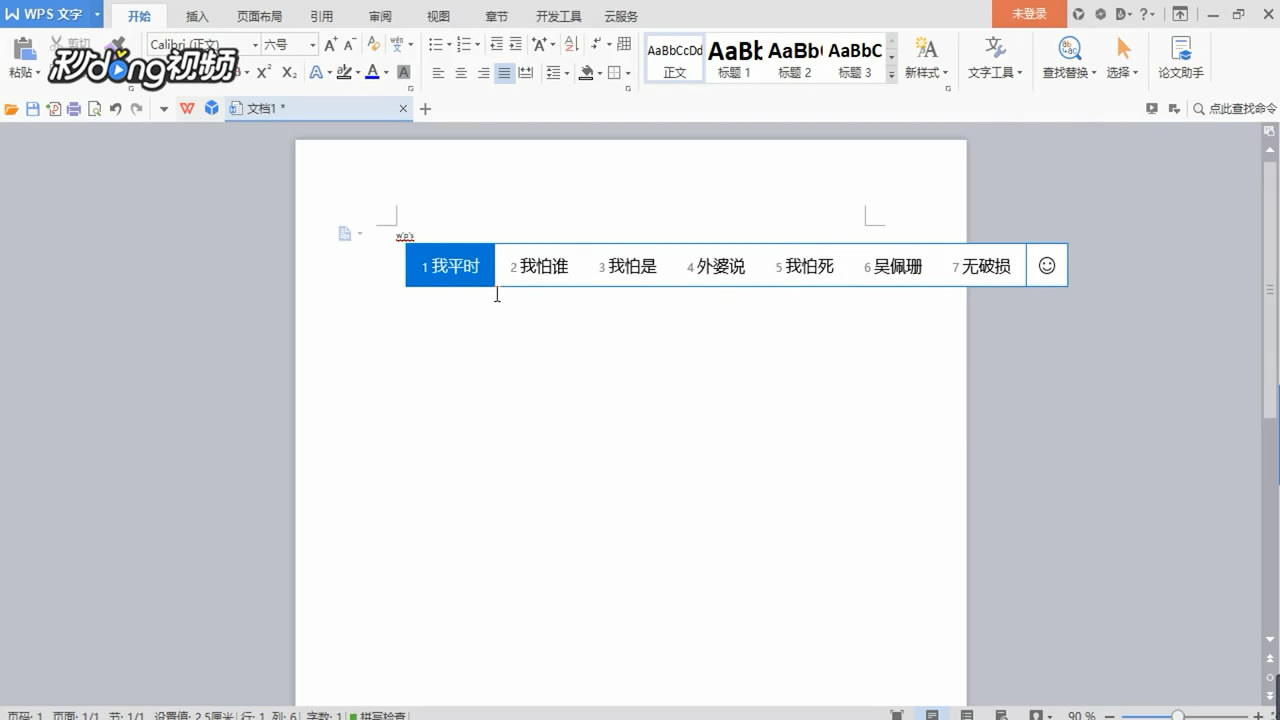Viewport: 1280px width, 720px height.
Task: Click the Decrease Indent icon
Action: (x=494, y=45)
